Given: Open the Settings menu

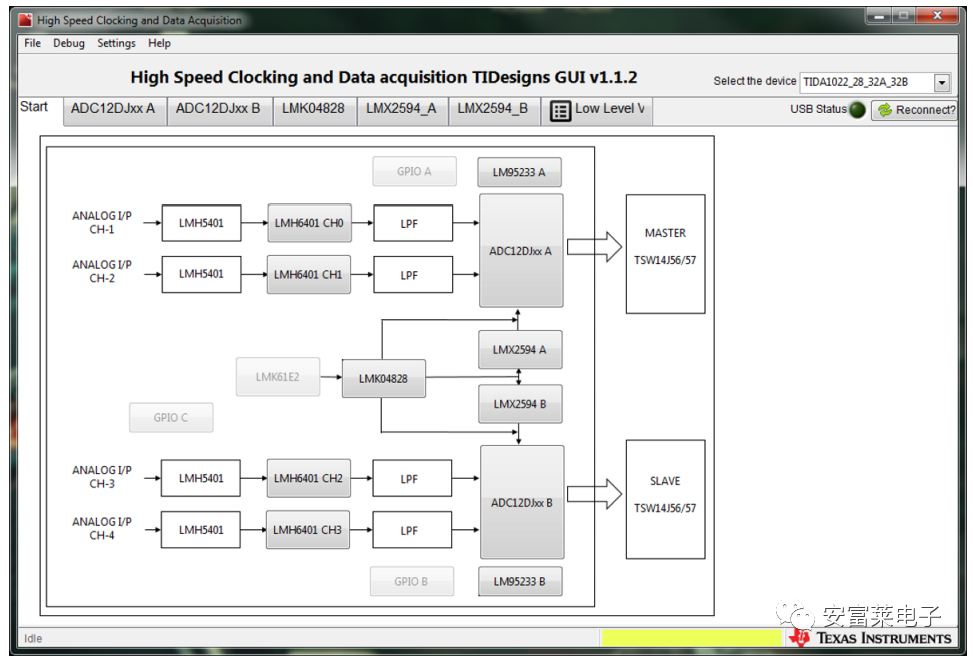Looking at the screenshot, I should [116, 43].
